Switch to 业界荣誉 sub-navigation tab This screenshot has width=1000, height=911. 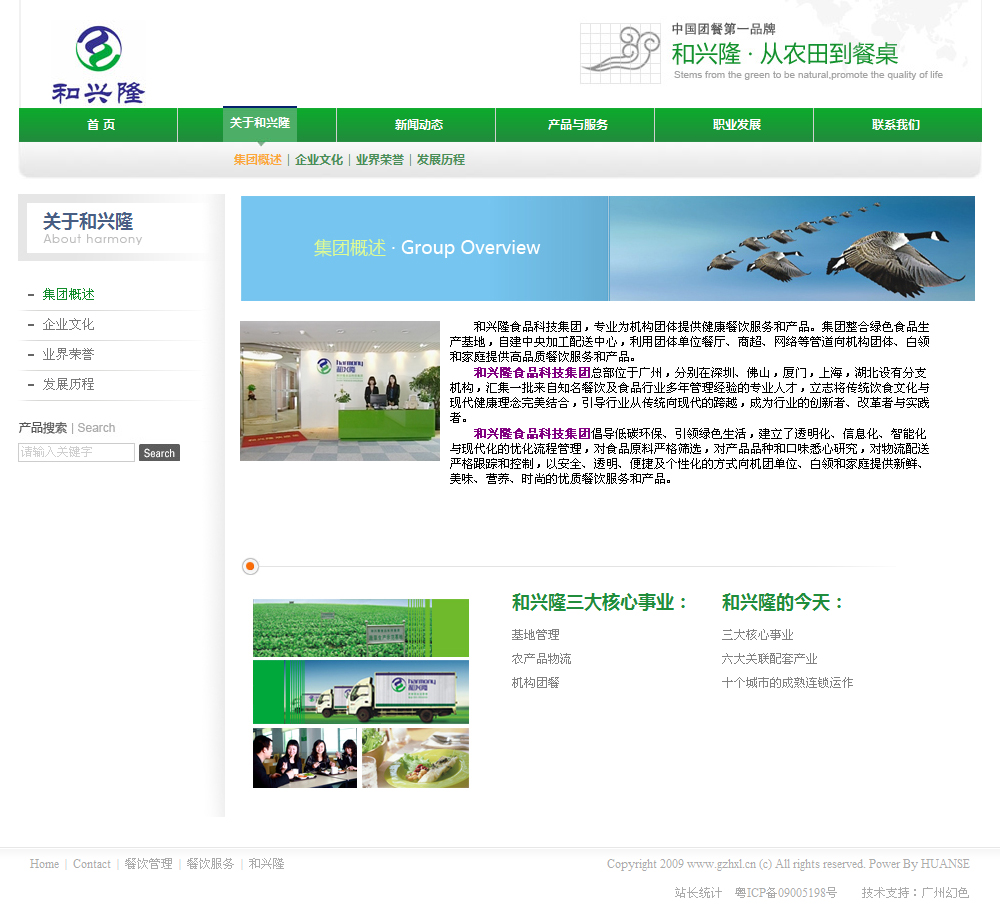pos(380,160)
